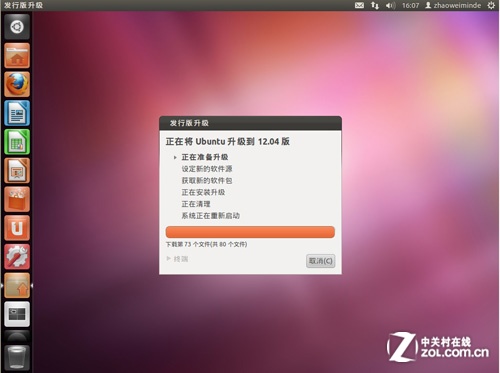Open the user menu zhaoweiminde

tap(453, 5)
